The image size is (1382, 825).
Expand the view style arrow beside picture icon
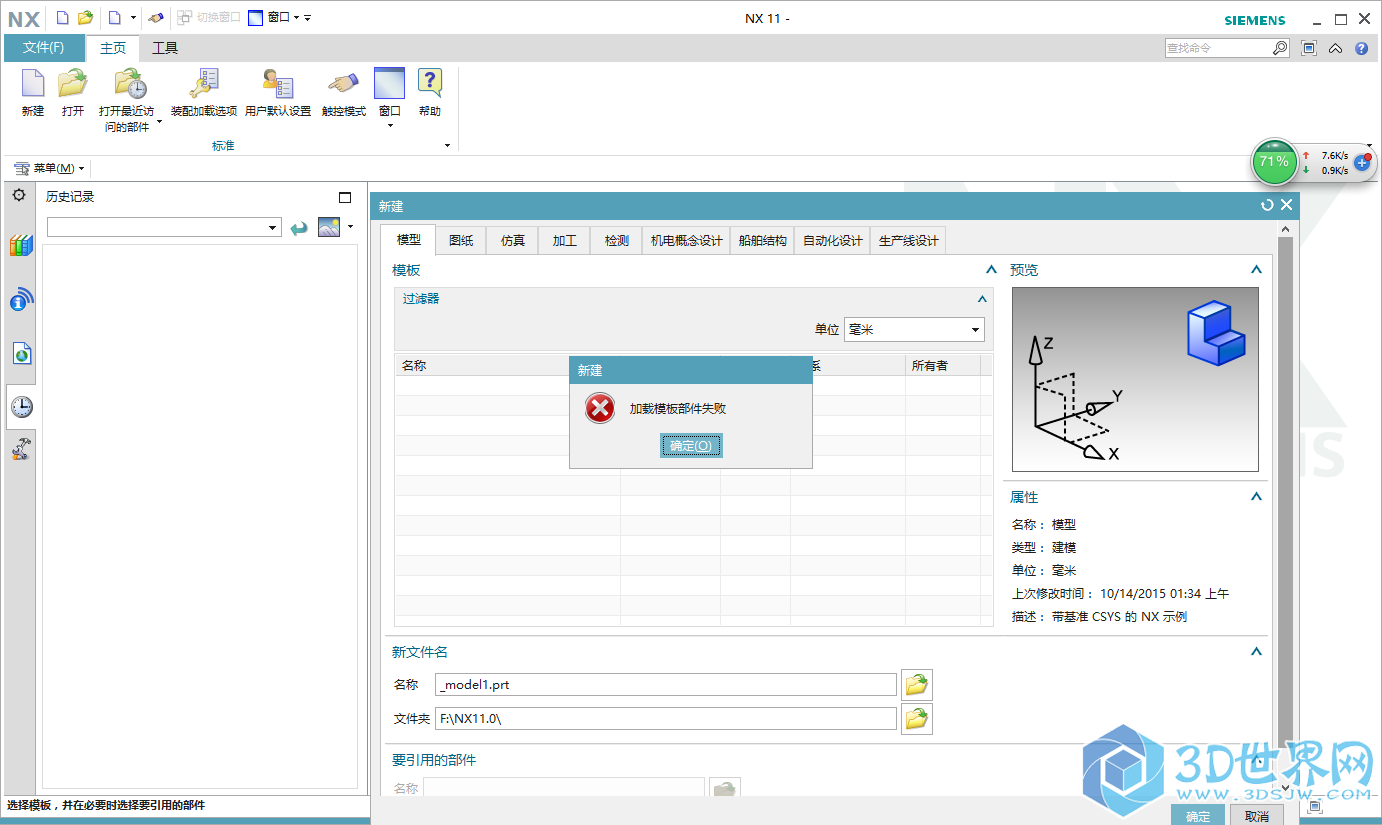(x=350, y=226)
